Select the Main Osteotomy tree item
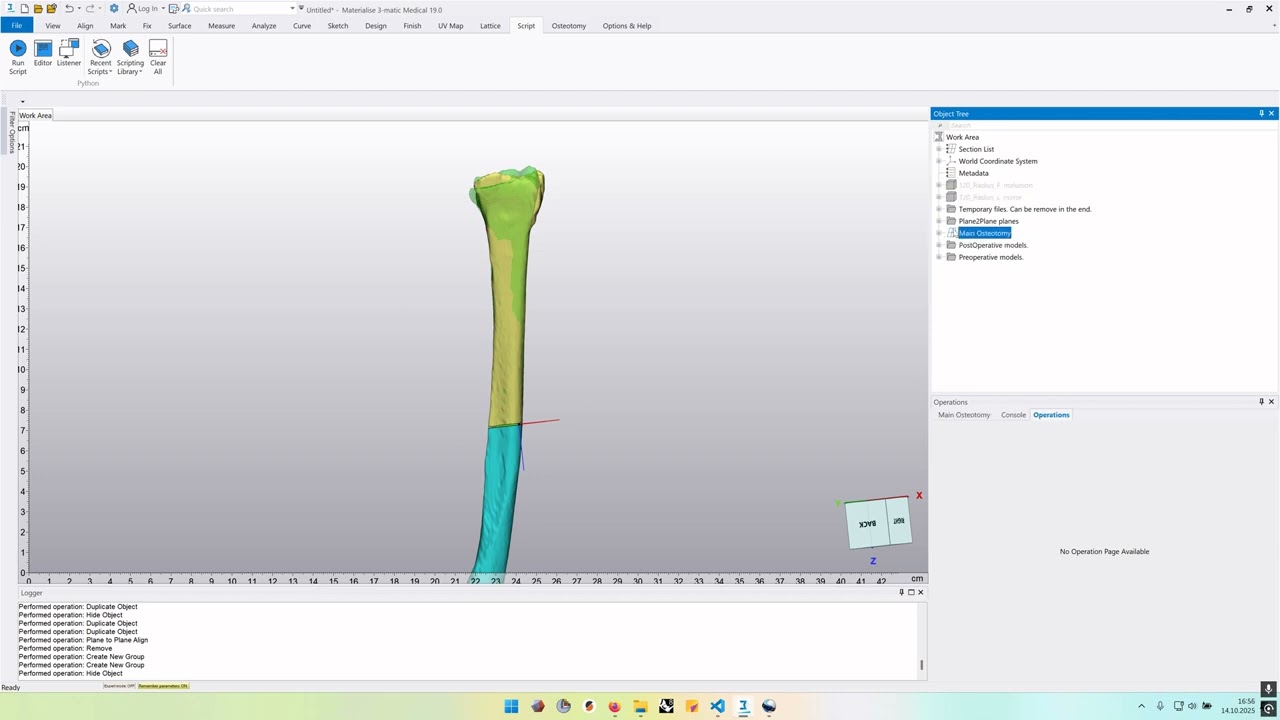The width and height of the screenshot is (1280, 720). pyautogui.click(x=985, y=233)
